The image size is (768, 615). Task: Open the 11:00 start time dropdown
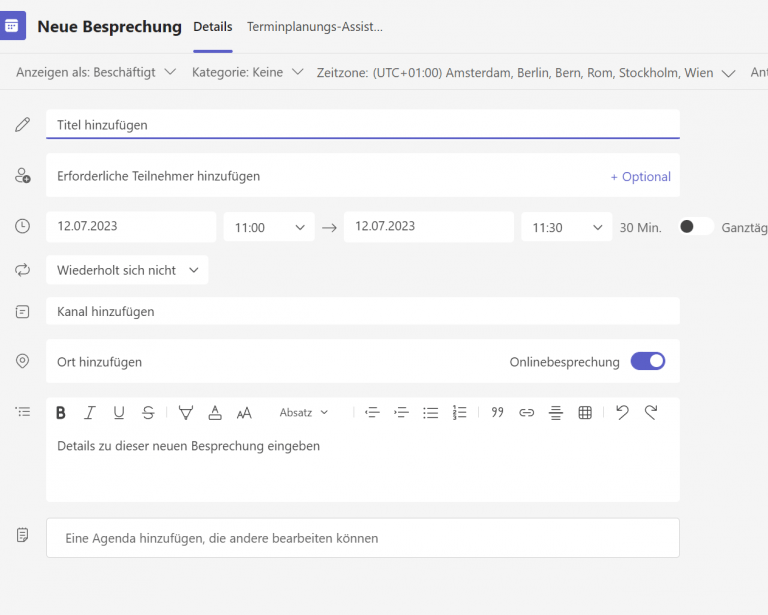pyautogui.click(x=269, y=227)
